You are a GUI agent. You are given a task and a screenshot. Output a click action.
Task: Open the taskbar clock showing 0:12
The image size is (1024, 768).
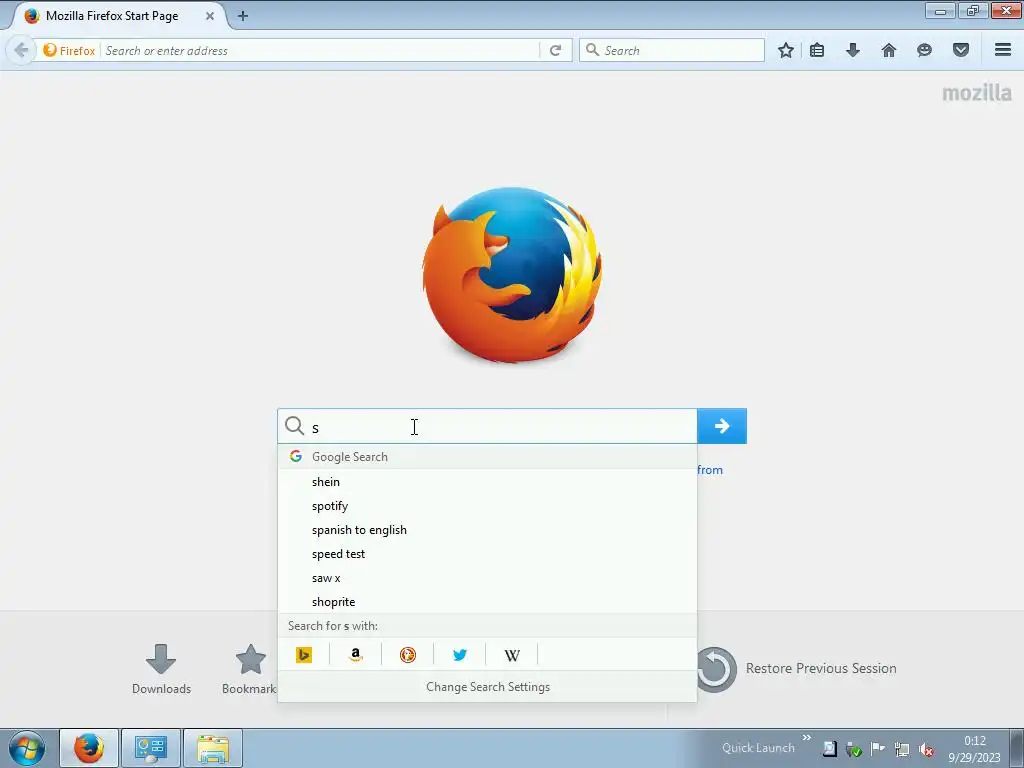974,749
